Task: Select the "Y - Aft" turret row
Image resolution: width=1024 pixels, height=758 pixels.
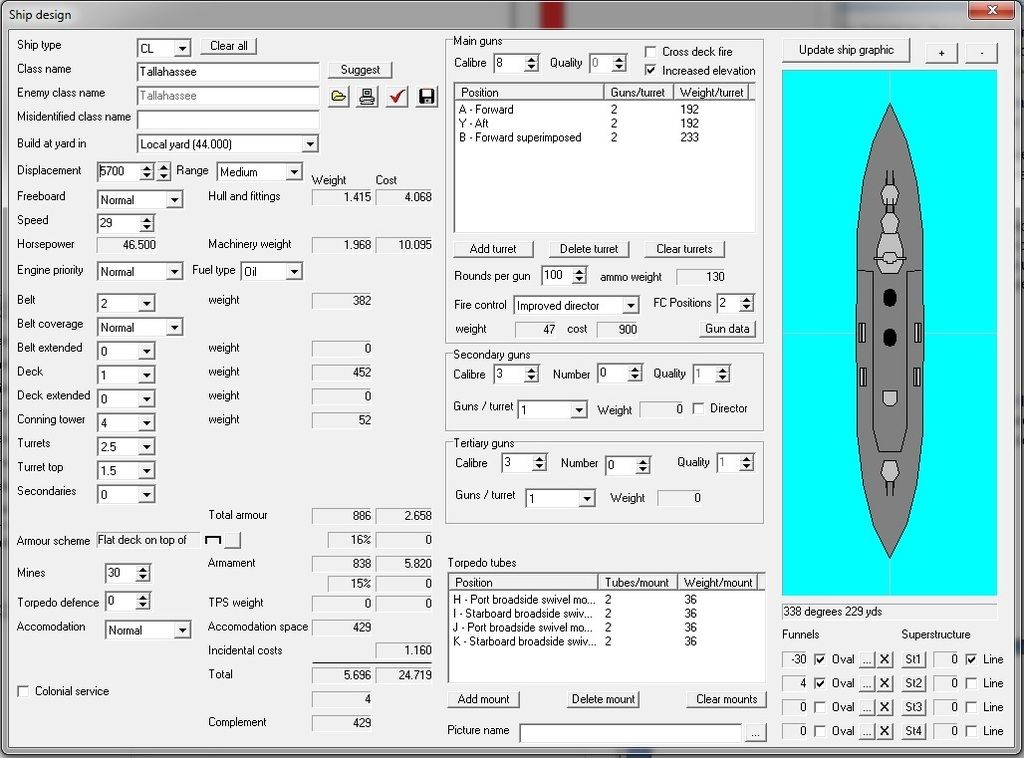Action: [x=605, y=123]
